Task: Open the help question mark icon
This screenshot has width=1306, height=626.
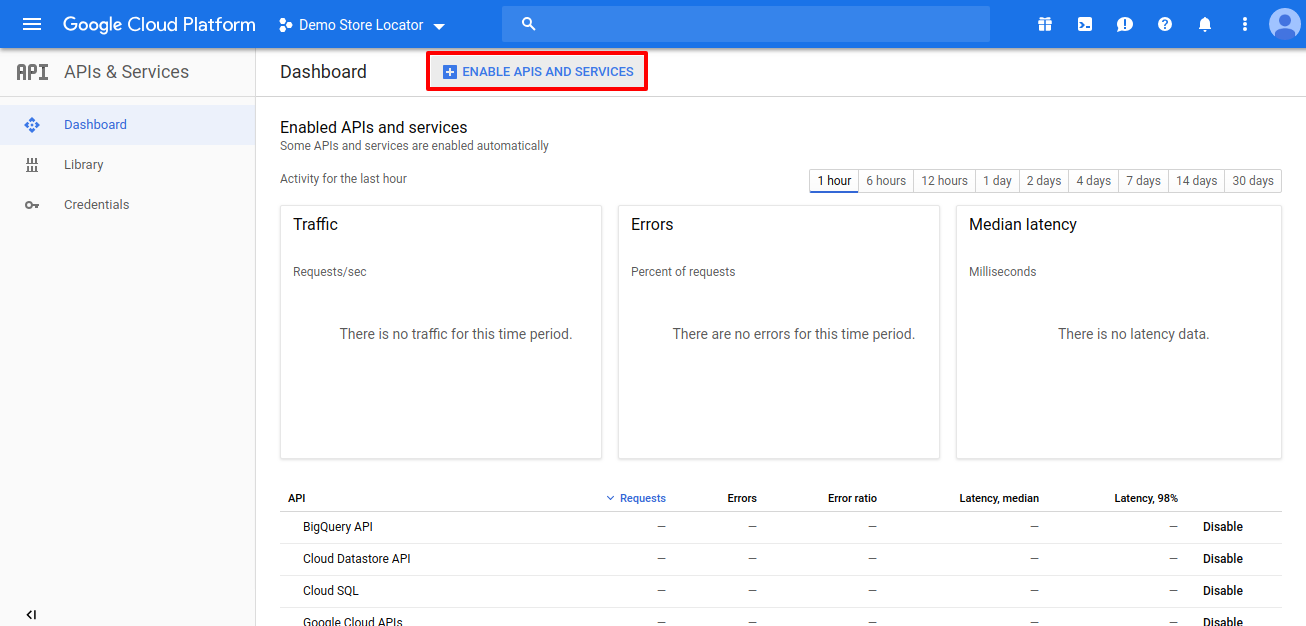Action: pyautogui.click(x=1165, y=24)
